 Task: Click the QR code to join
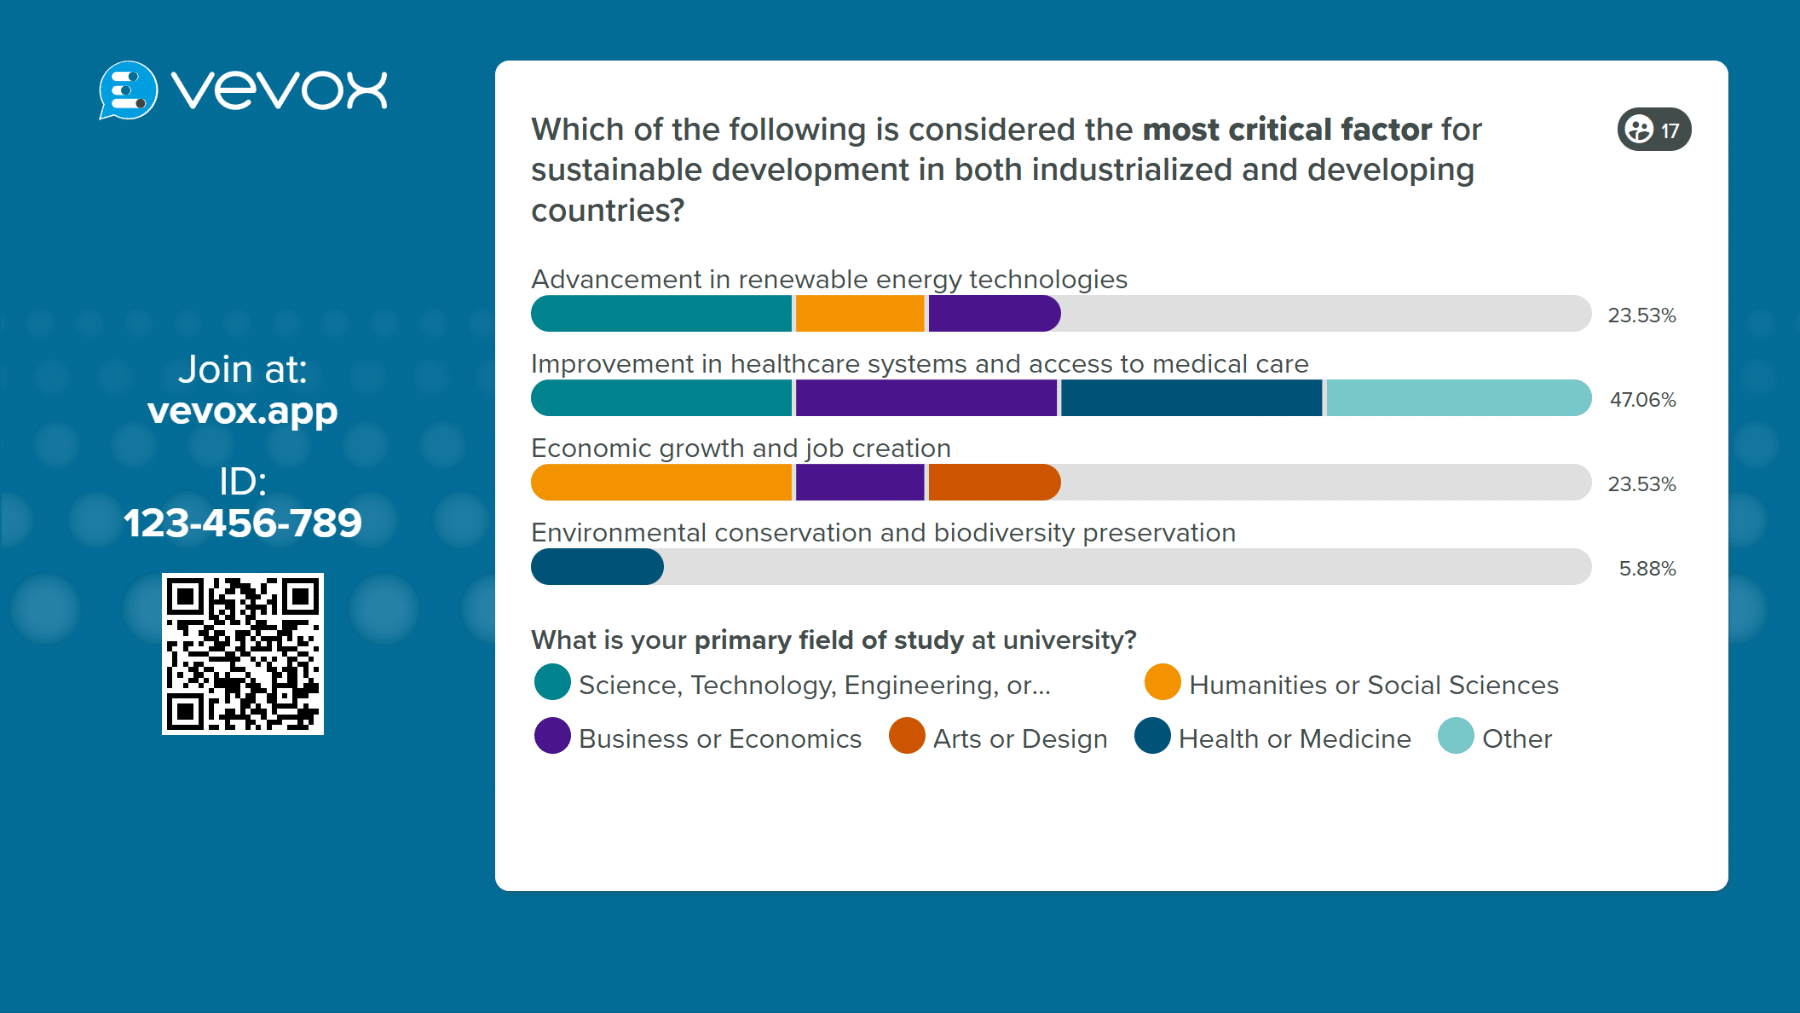click(x=243, y=654)
